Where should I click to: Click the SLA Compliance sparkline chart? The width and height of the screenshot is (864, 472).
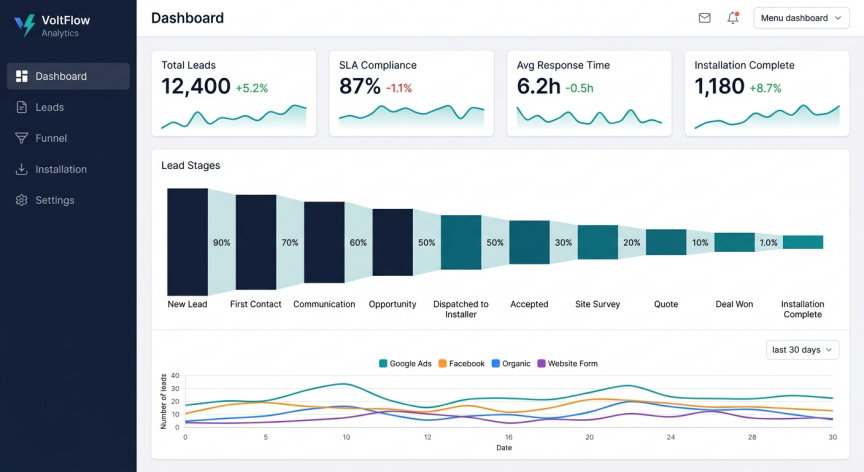[x=412, y=117]
